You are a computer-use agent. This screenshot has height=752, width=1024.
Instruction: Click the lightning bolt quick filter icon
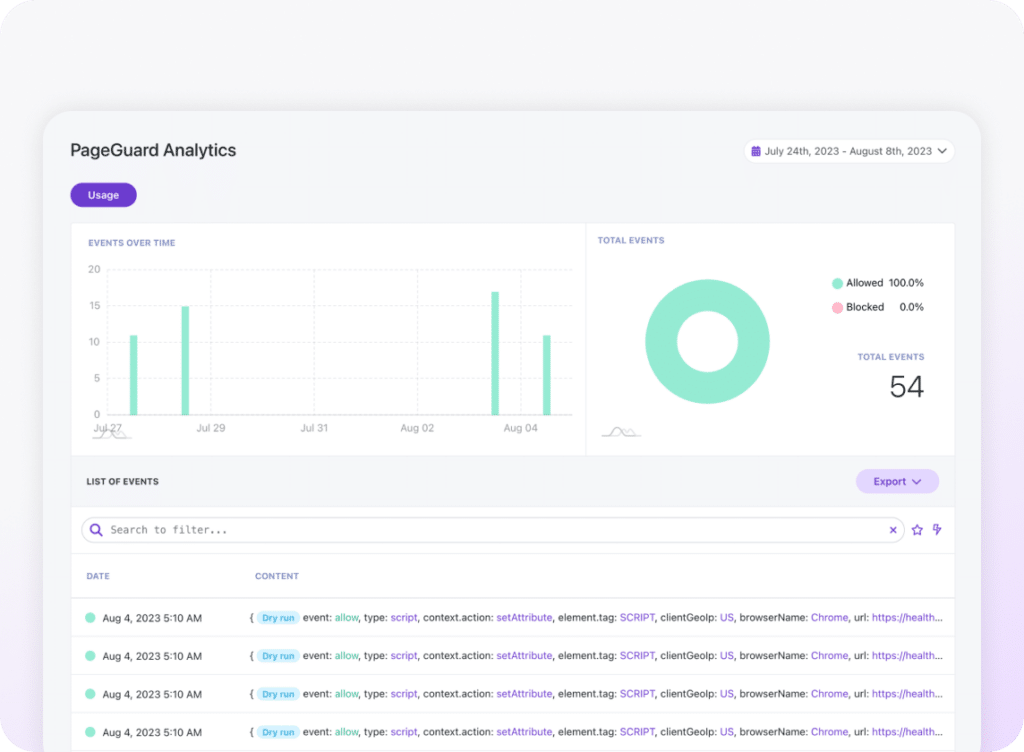[937, 529]
